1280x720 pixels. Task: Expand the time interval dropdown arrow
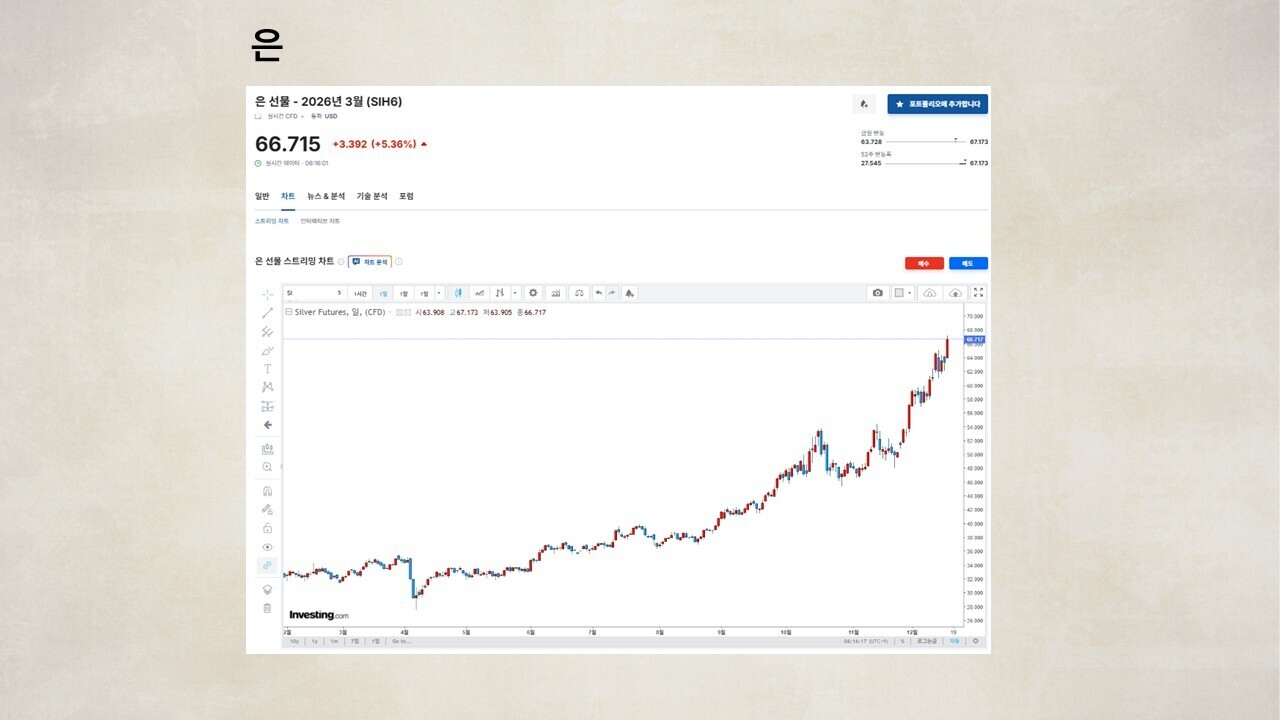[x=438, y=293]
